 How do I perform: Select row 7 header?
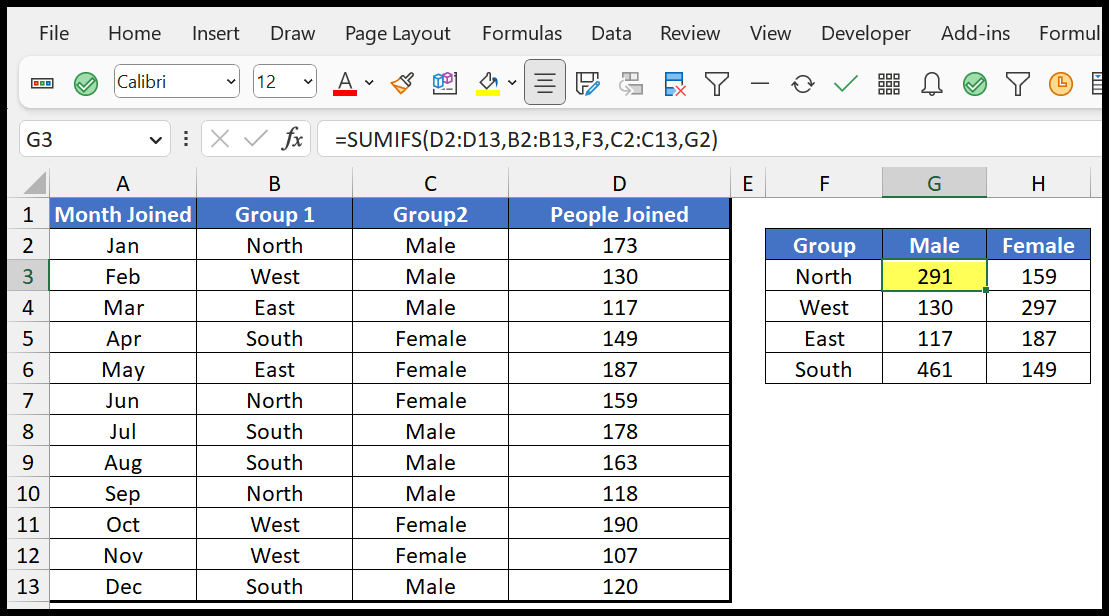(x=28, y=400)
